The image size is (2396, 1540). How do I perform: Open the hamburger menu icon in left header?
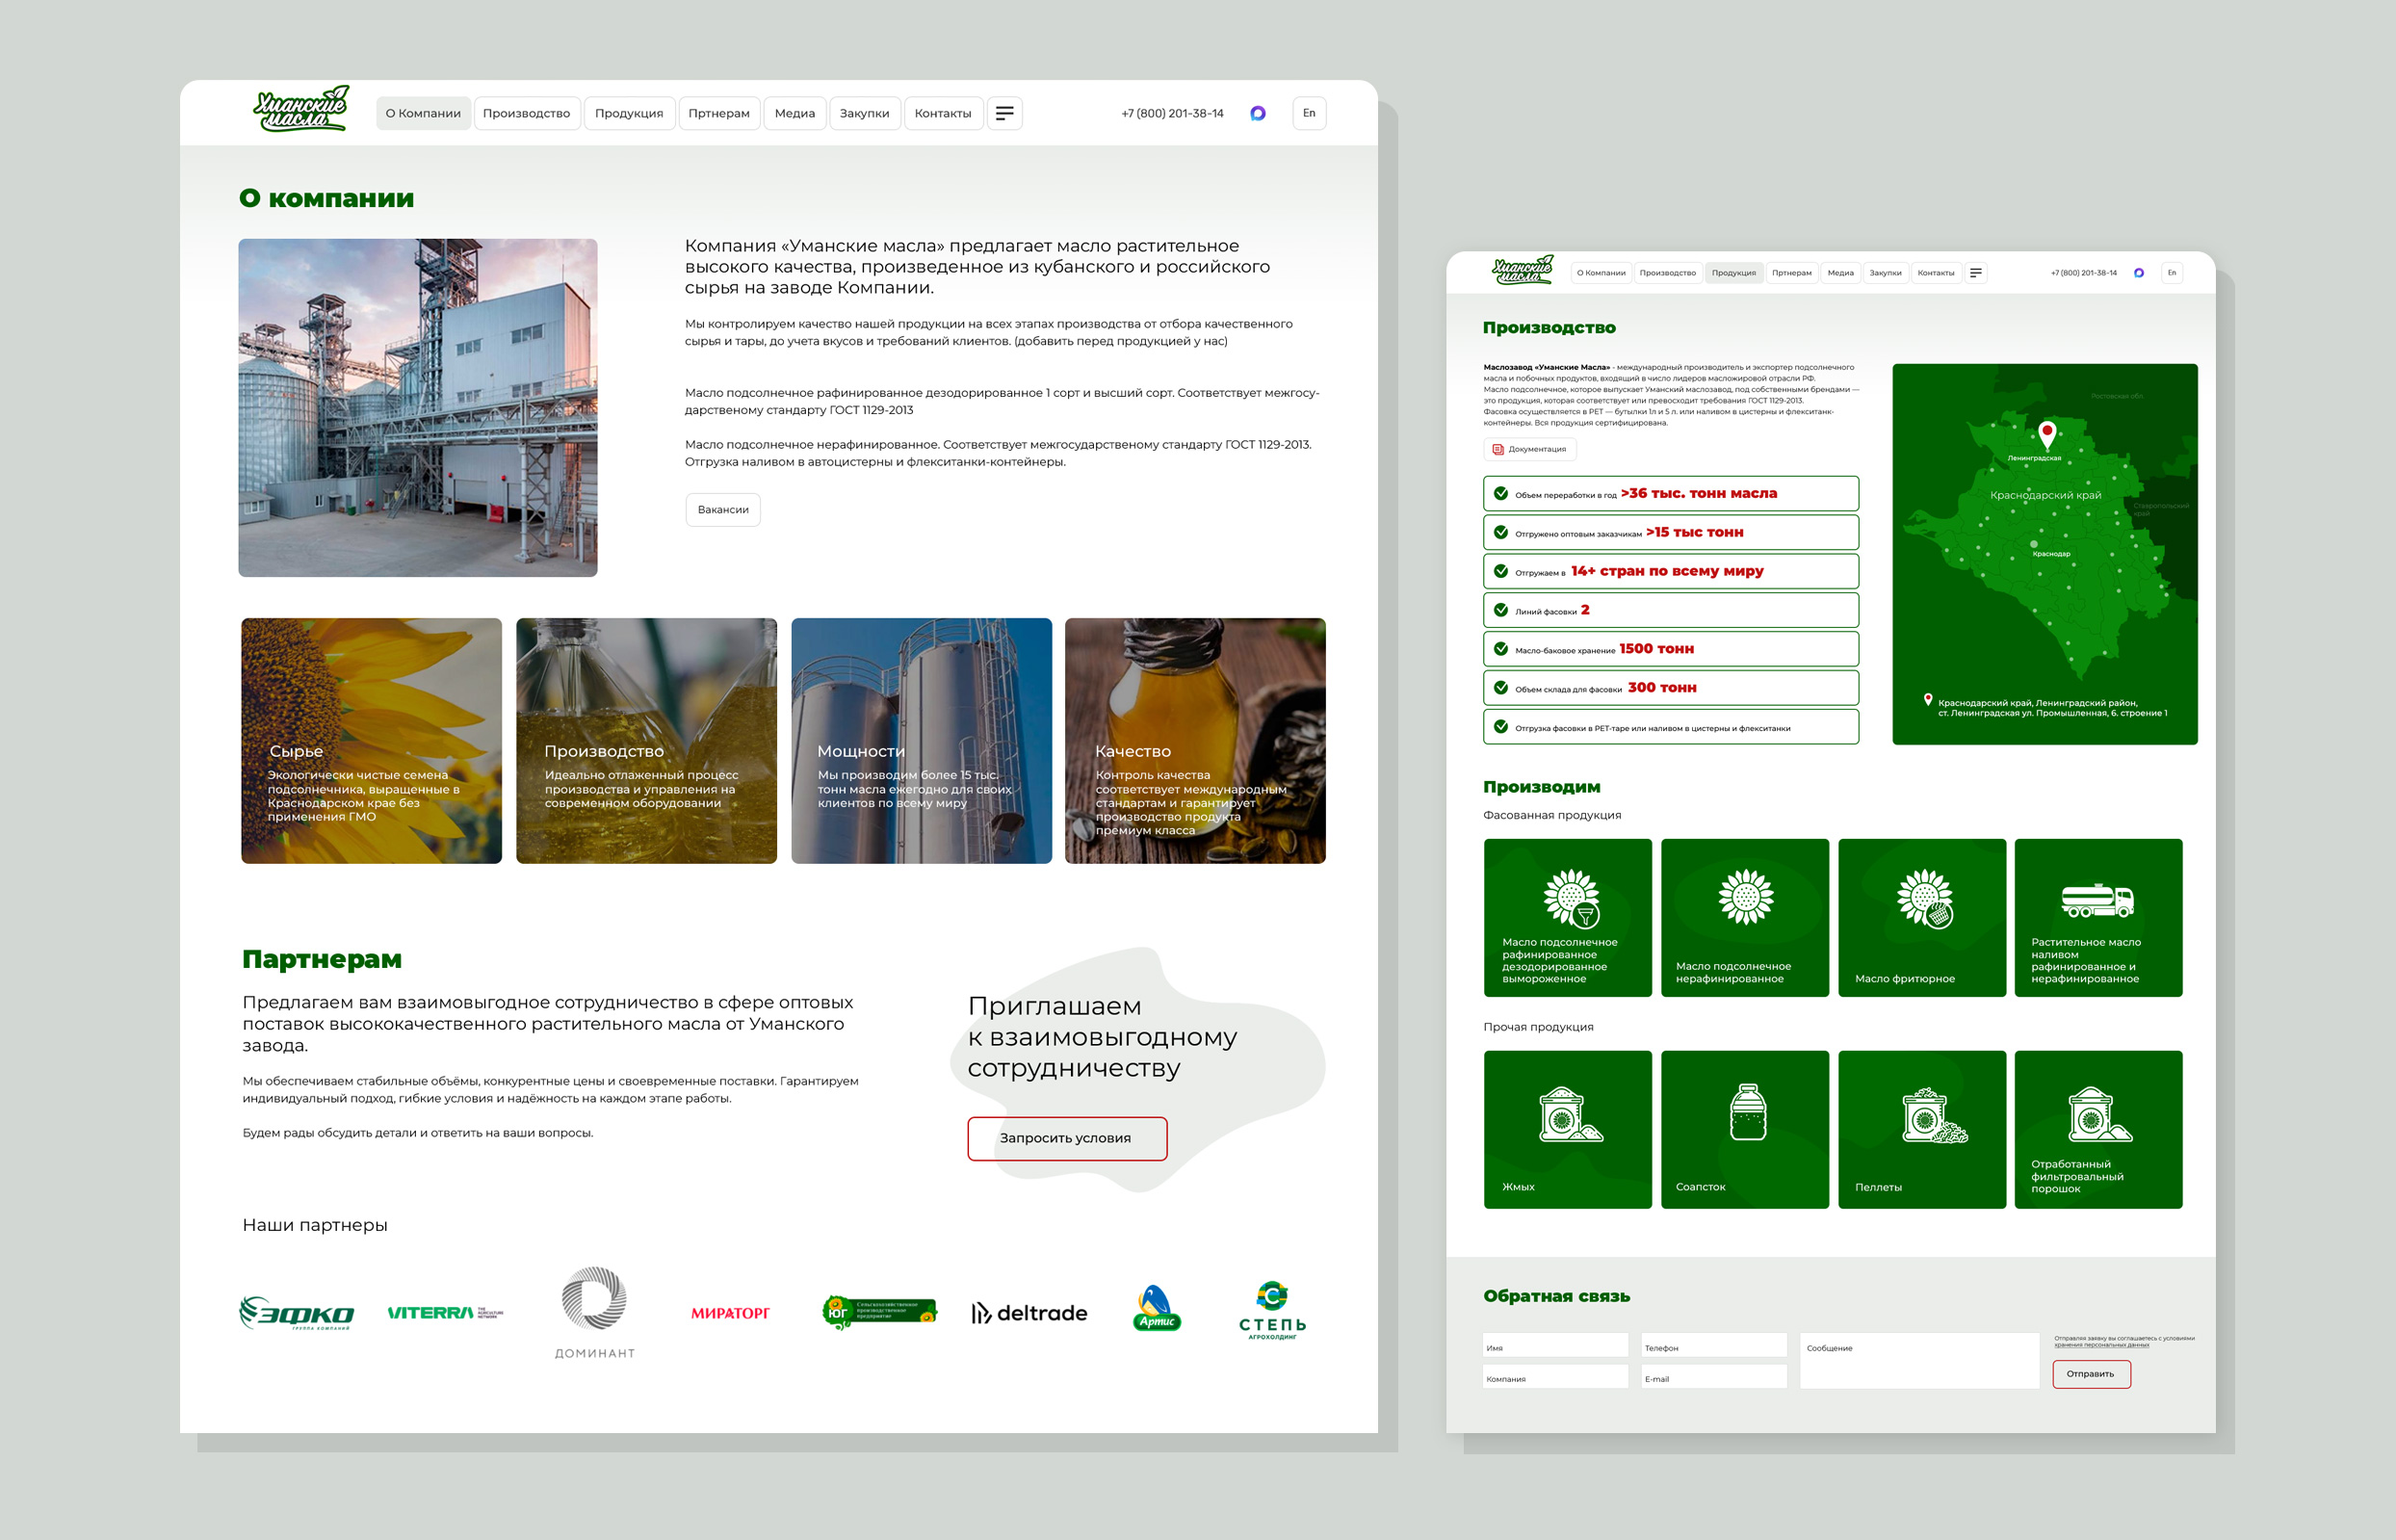[x=1004, y=113]
